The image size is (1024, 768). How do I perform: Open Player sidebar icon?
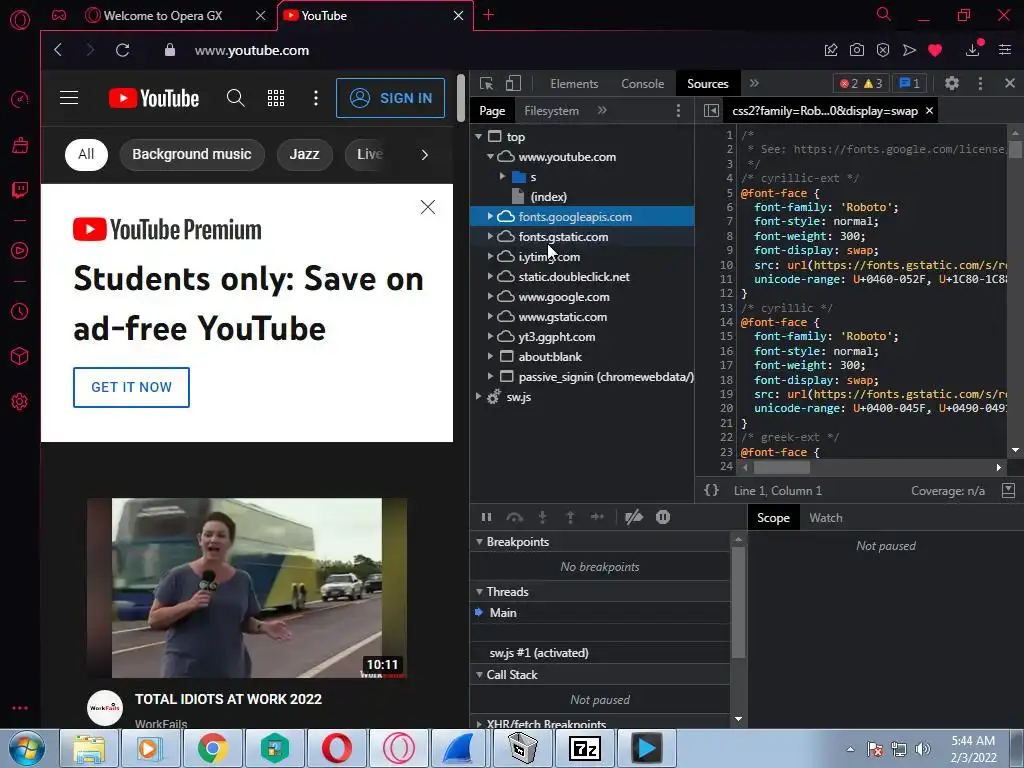click(20, 251)
